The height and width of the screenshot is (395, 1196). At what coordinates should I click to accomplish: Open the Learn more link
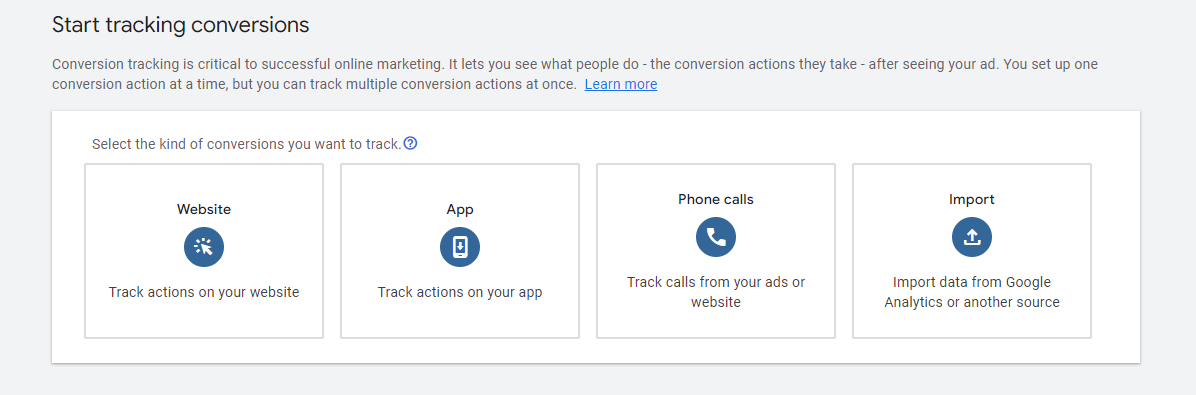tap(621, 84)
